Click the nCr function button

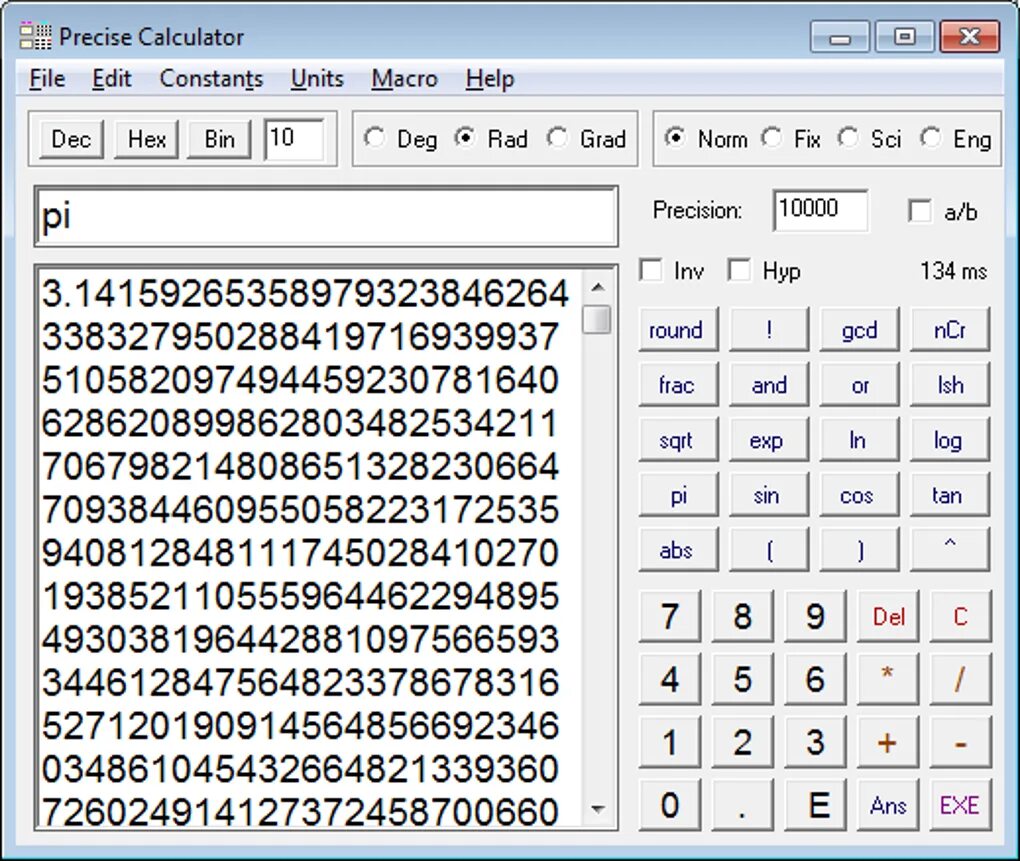[x=950, y=330]
